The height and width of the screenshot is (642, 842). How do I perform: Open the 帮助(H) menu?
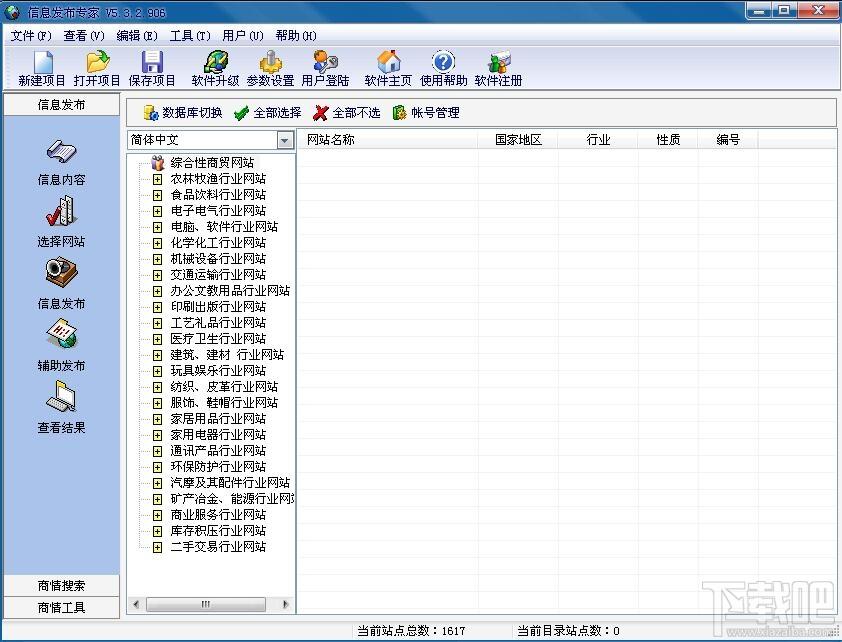coord(296,36)
